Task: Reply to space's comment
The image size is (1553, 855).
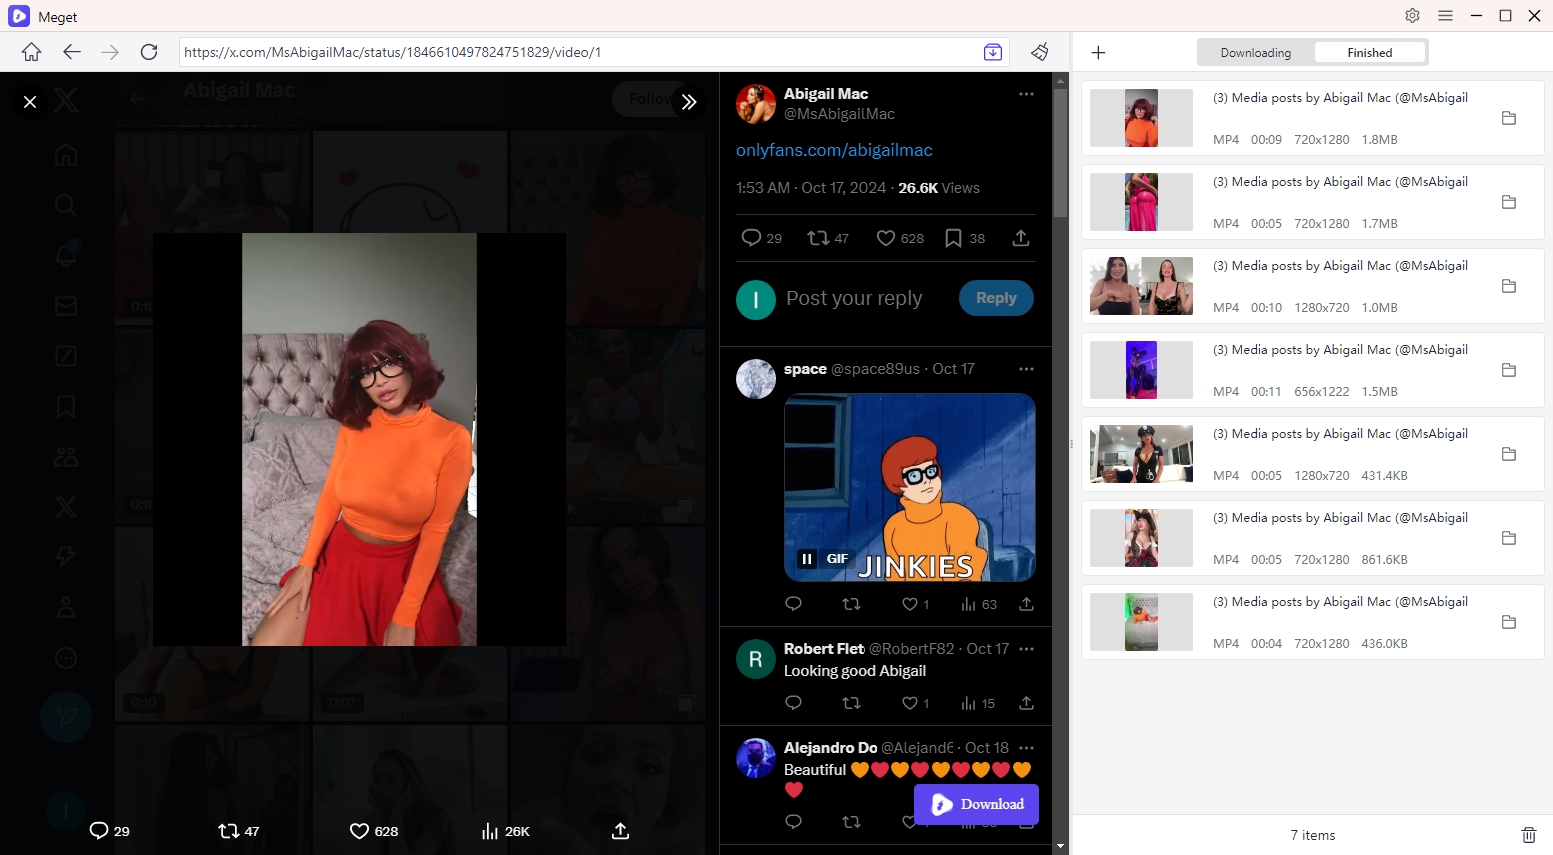Action: pos(794,604)
